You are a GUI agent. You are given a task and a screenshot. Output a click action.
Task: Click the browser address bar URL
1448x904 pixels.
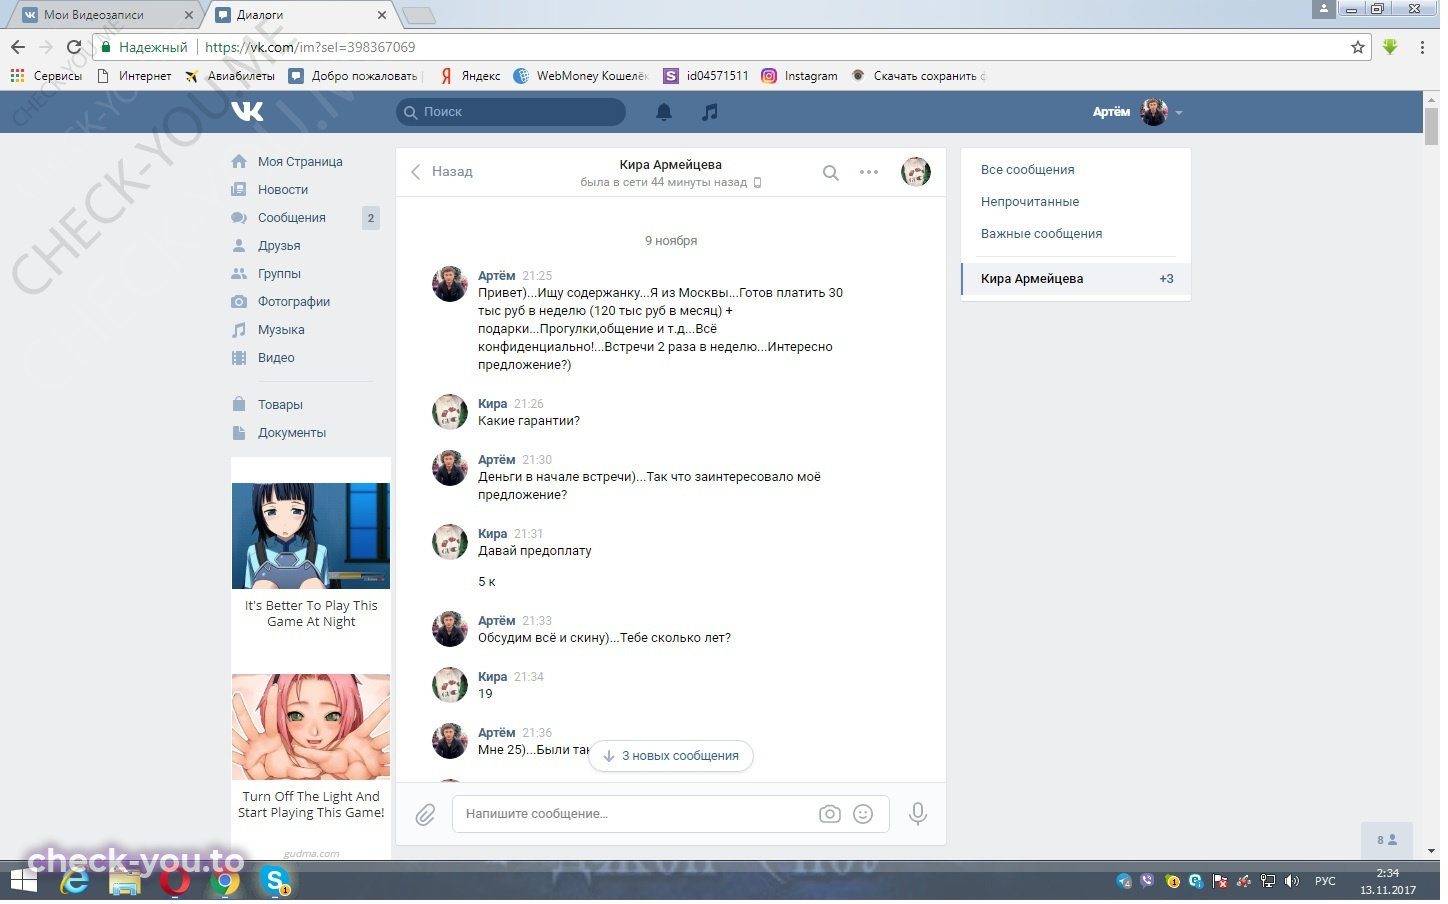(x=312, y=47)
